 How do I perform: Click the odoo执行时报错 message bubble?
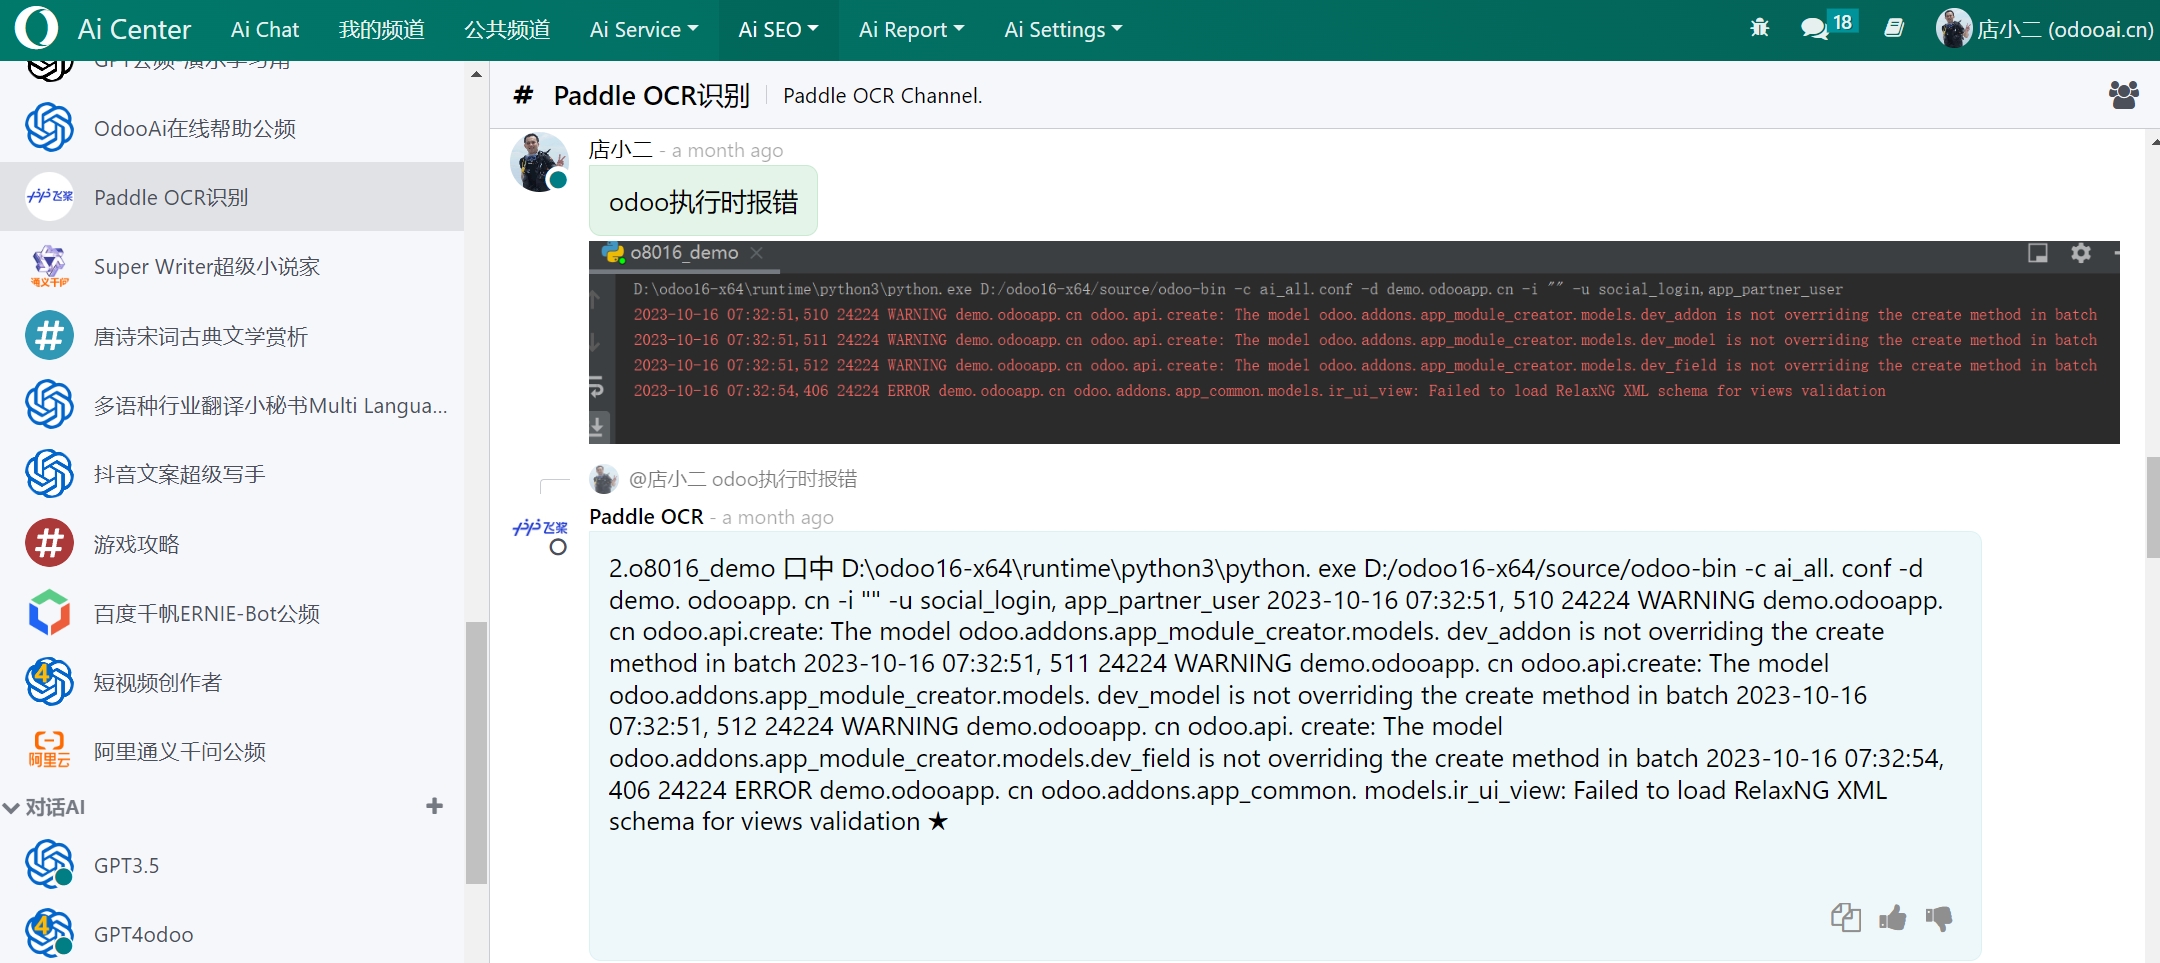pyautogui.click(x=703, y=201)
